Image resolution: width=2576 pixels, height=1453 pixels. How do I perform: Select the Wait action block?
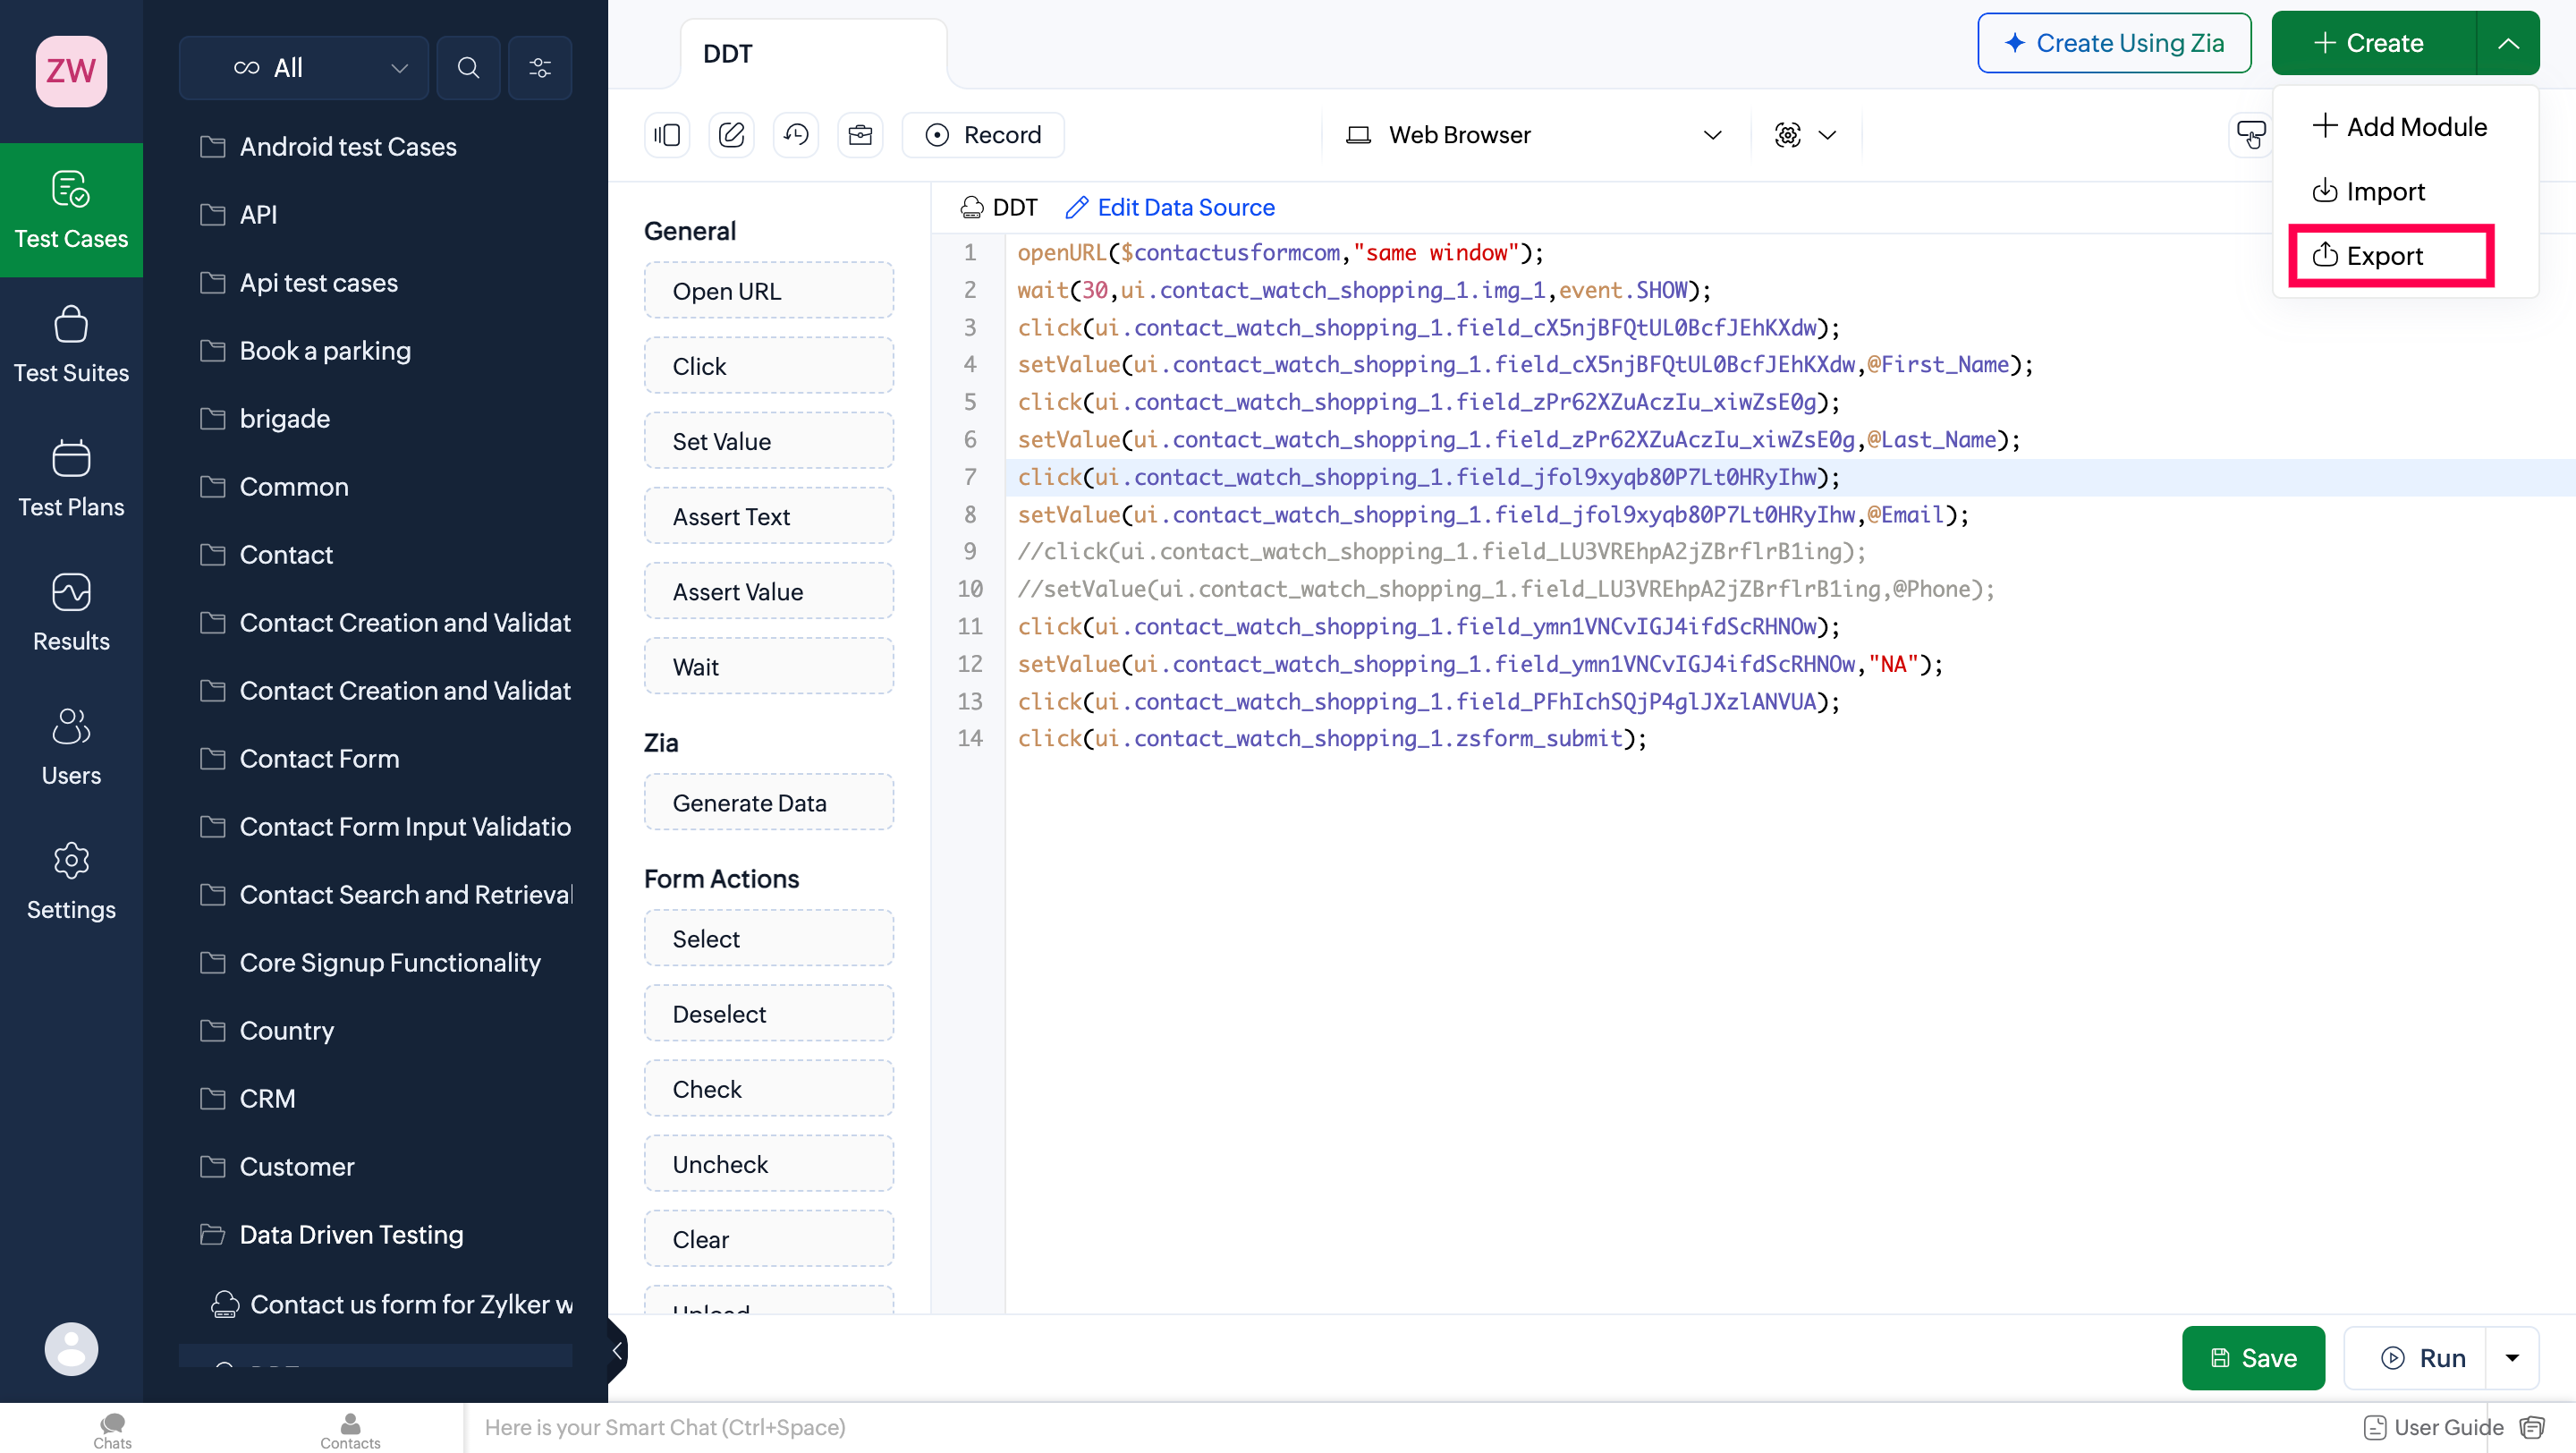[x=769, y=666]
